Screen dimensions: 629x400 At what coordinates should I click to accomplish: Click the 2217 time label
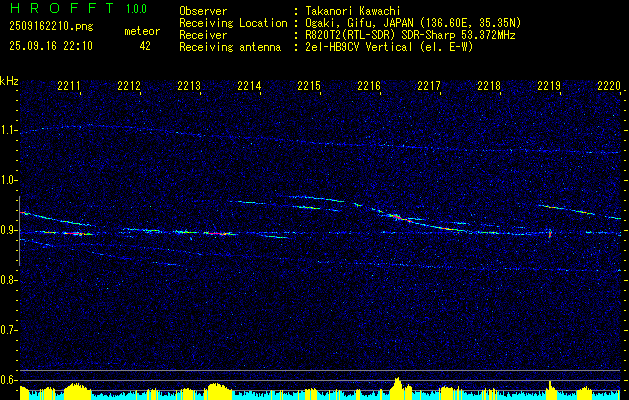[x=429, y=85]
